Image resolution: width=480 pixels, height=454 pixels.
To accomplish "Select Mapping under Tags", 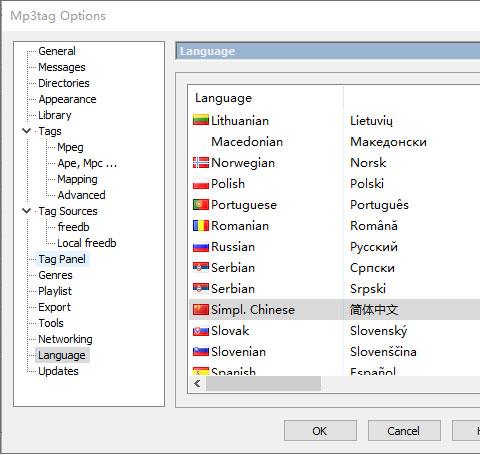I will click(x=77, y=179).
